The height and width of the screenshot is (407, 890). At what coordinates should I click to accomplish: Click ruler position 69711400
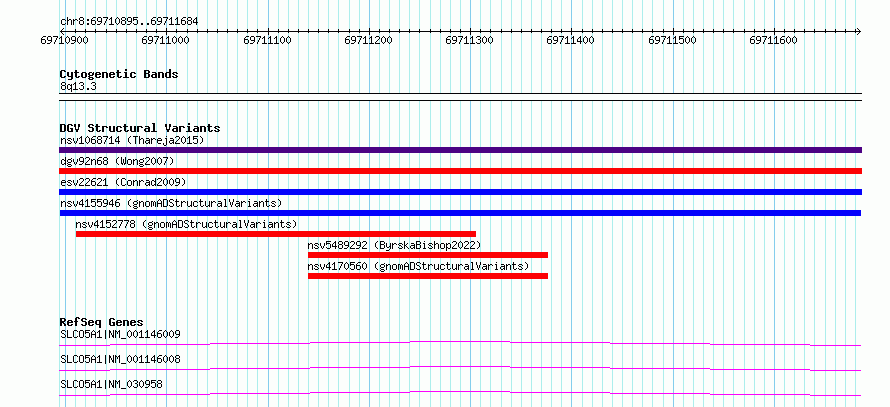[x=571, y=40]
